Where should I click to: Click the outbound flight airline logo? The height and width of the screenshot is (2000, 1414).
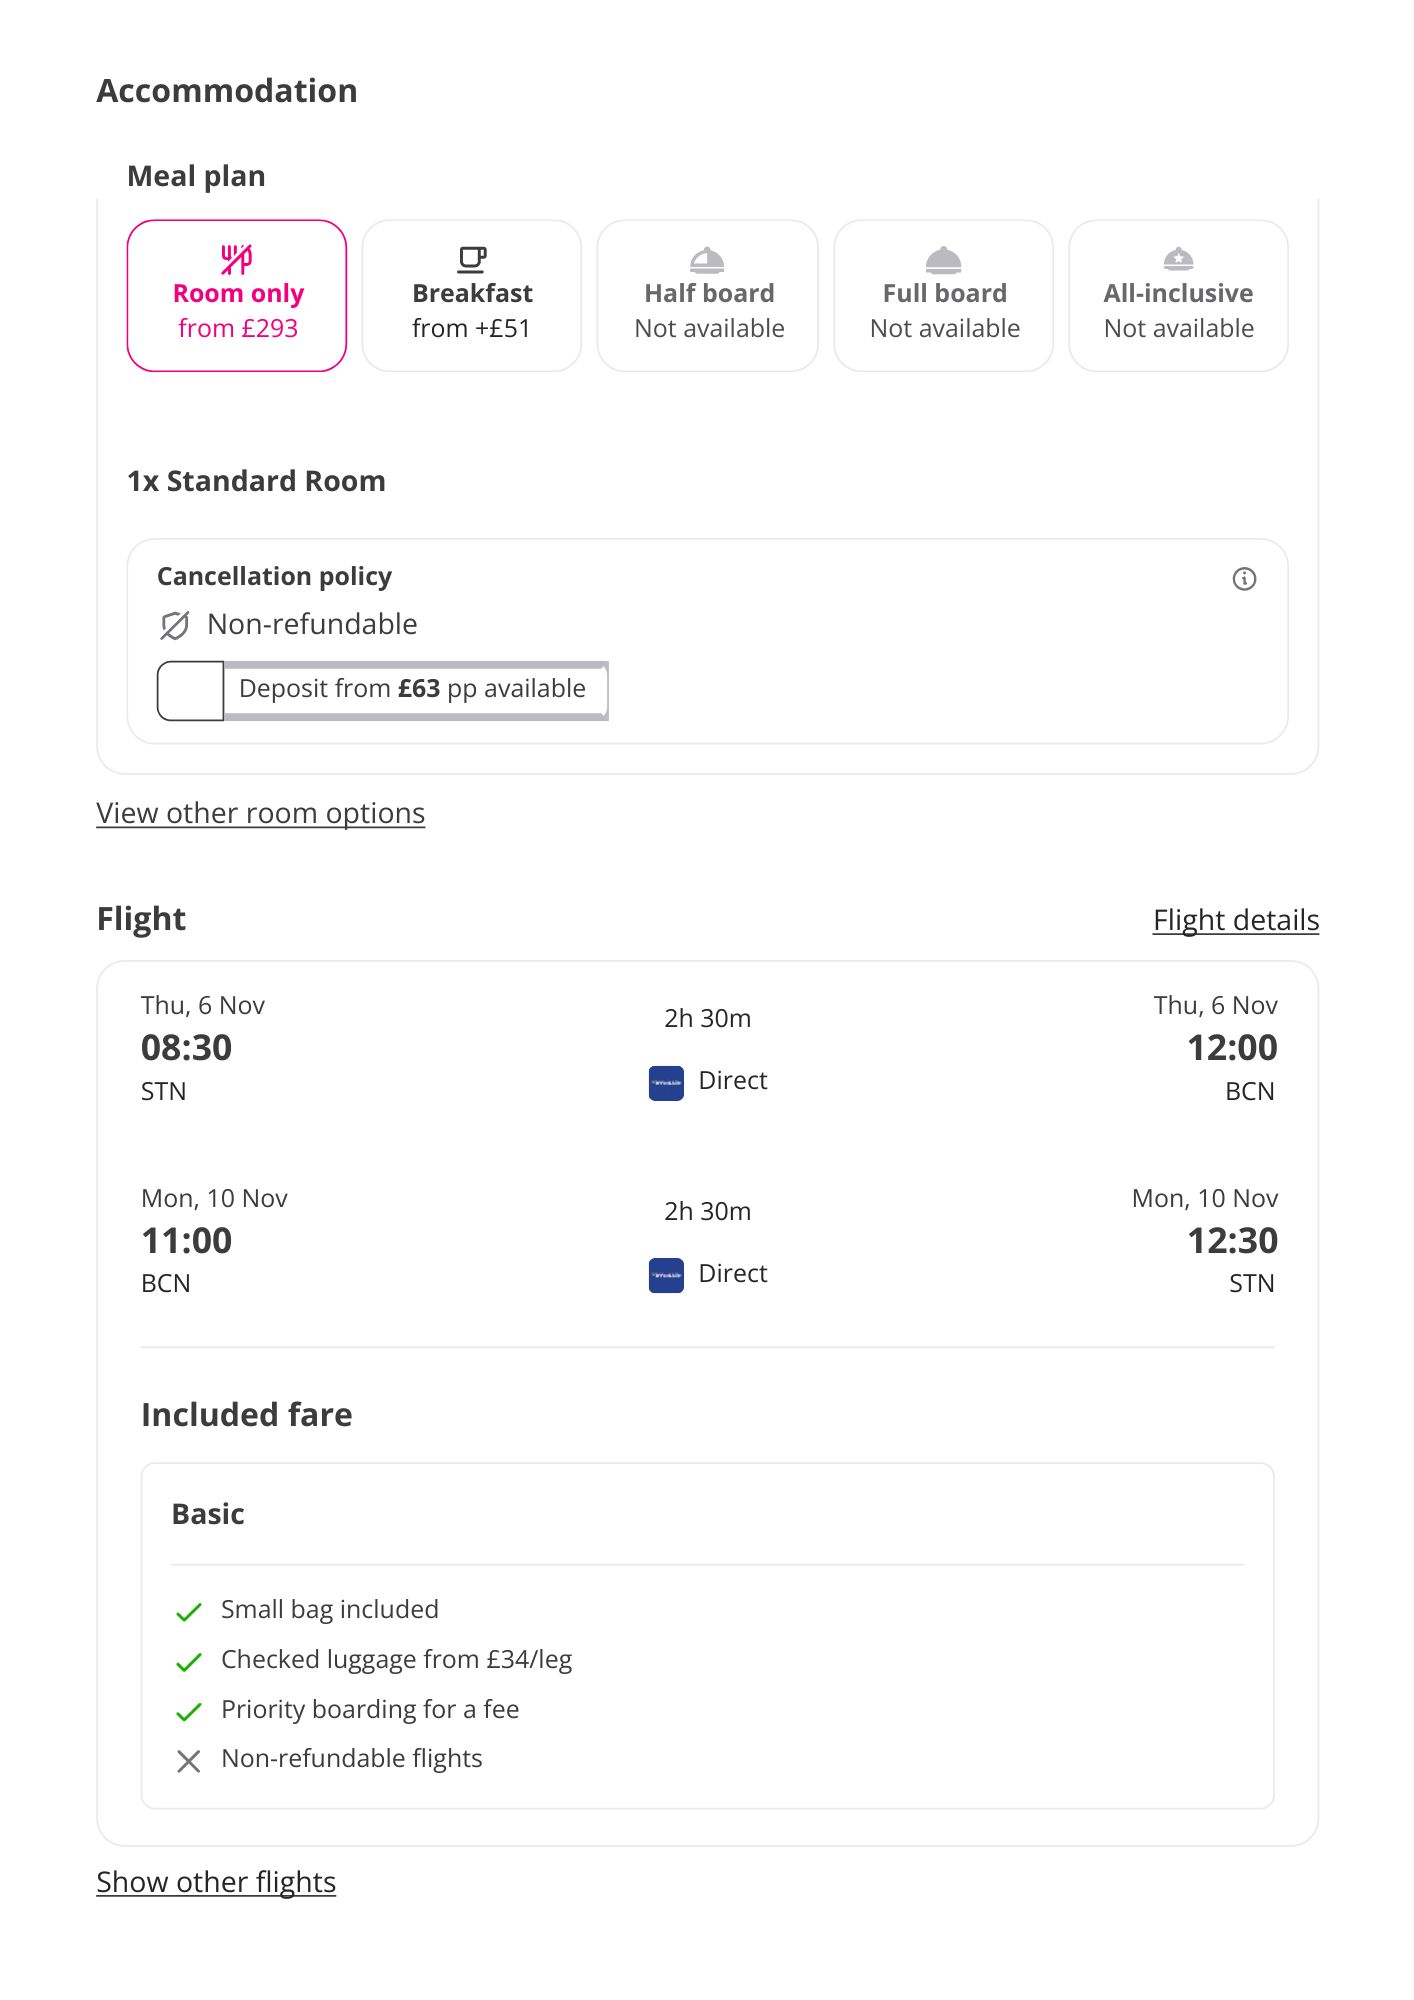pos(666,1083)
